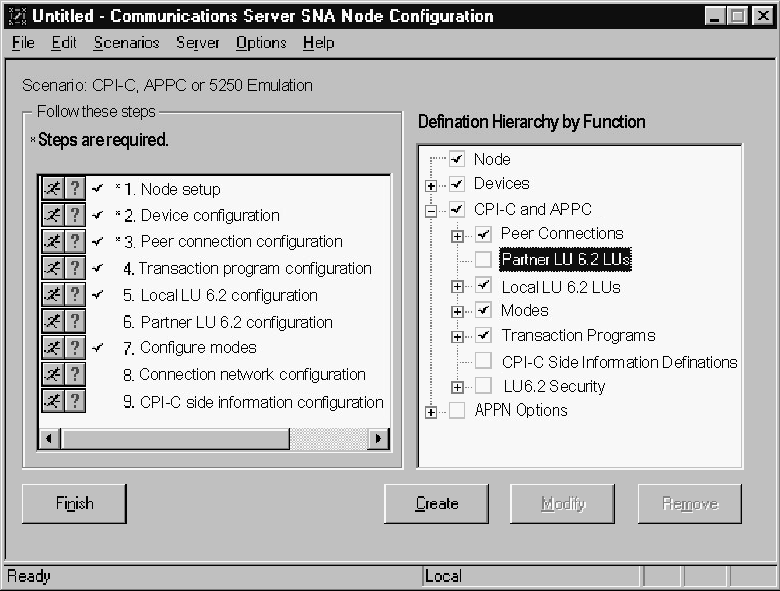Select Partner LU 6.2 LUs tree item
Image resolution: width=780 pixels, height=591 pixels.
point(566,260)
